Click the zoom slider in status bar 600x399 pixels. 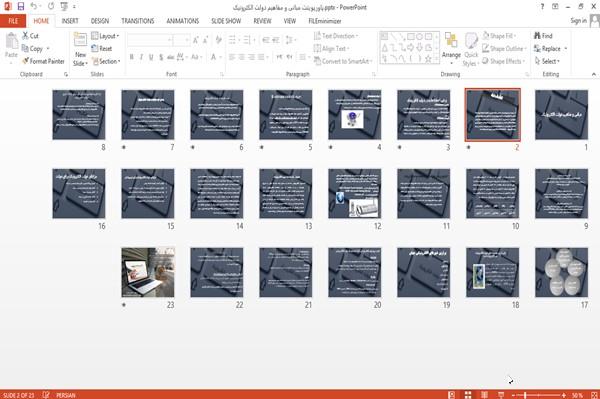[x=539, y=395]
